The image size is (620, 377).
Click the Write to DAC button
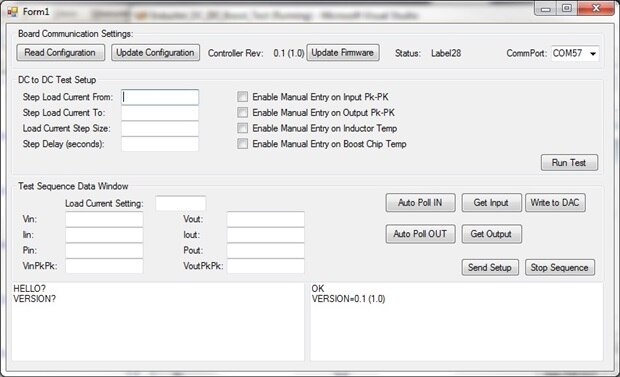[x=555, y=203]
